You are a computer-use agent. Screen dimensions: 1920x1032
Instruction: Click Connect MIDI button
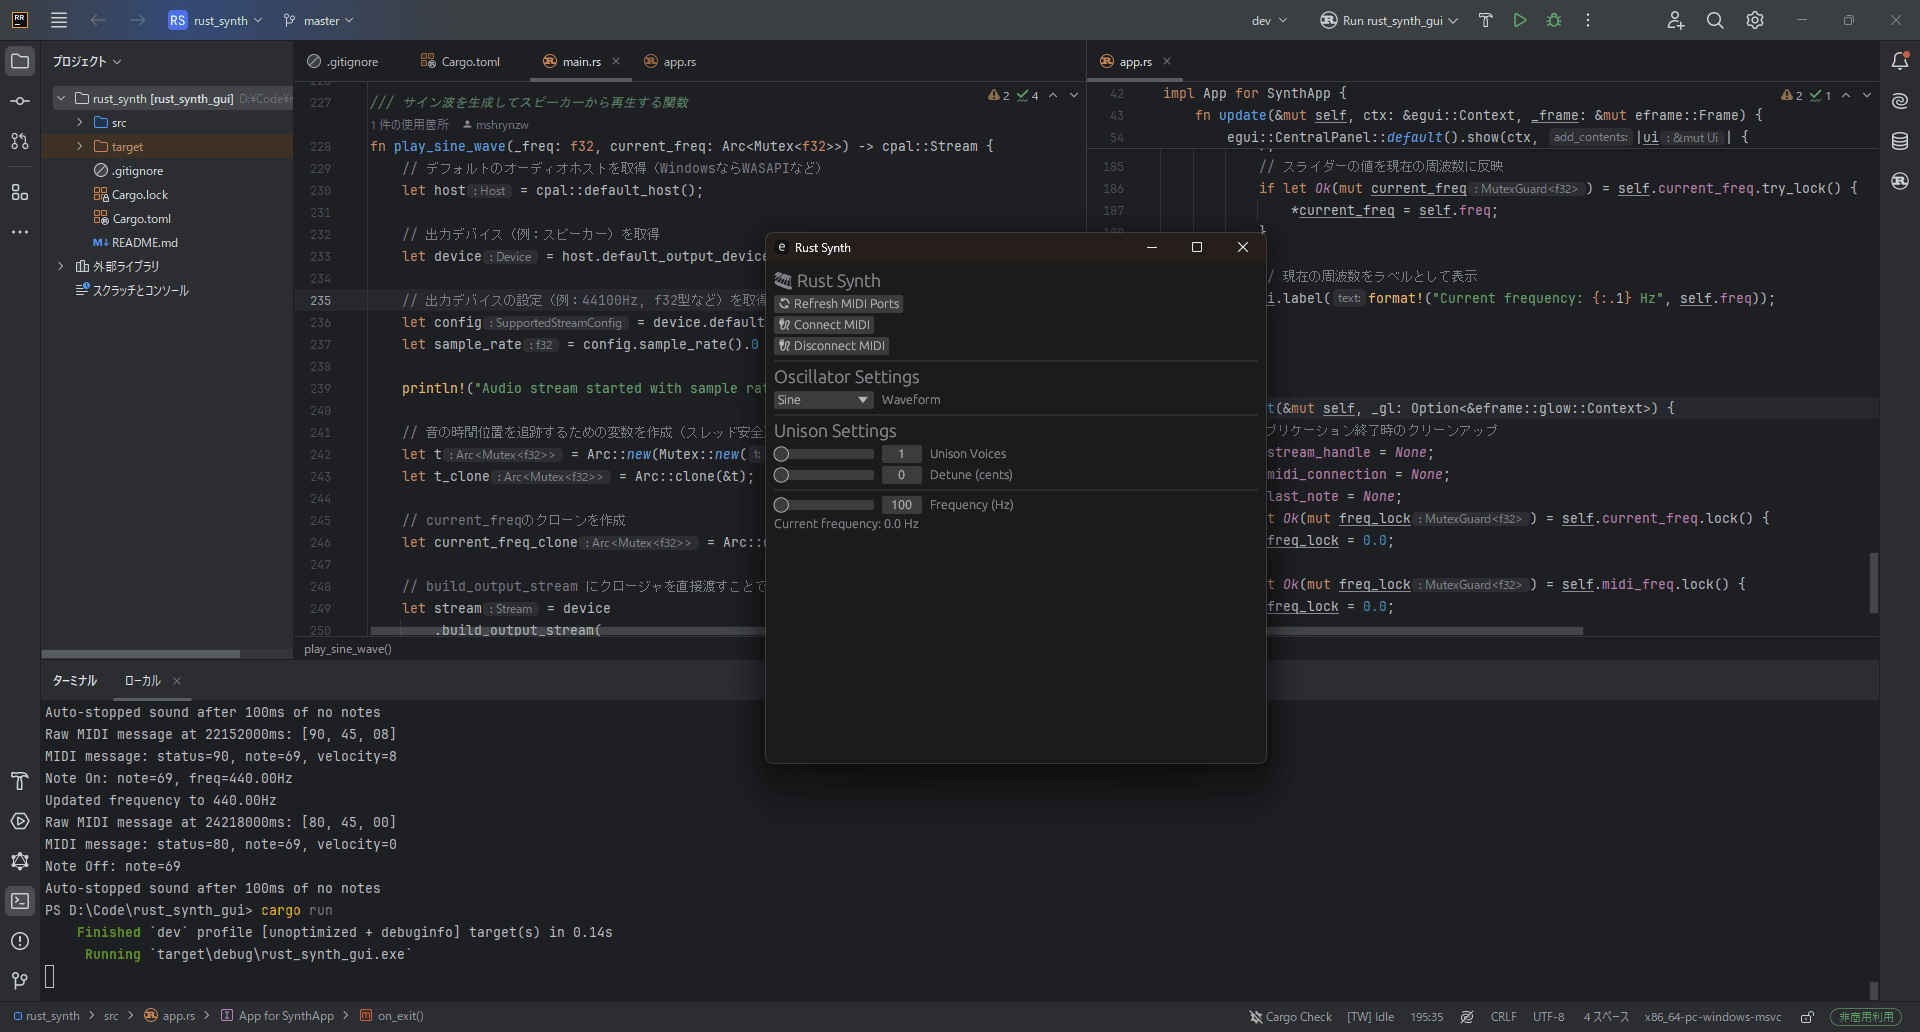(825, 325)
